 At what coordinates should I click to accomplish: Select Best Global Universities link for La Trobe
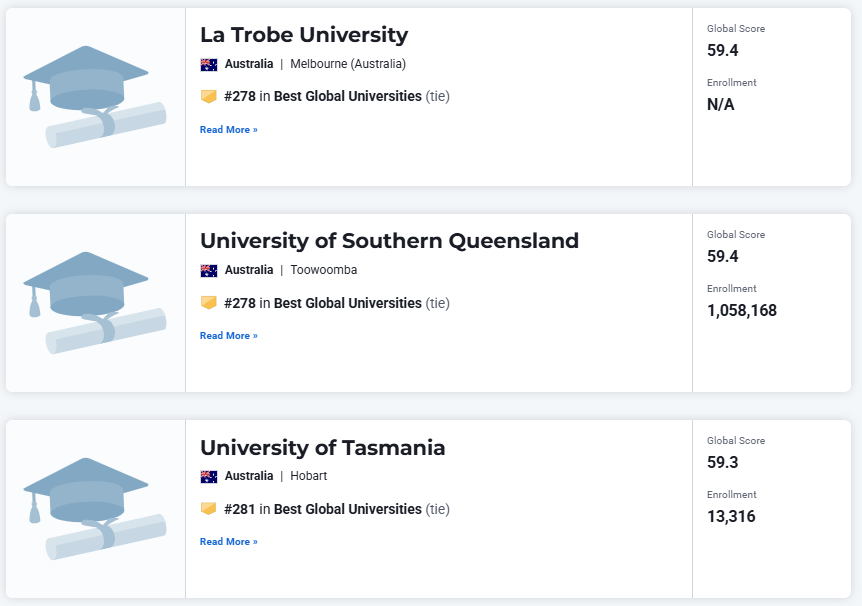coord(347,96)
